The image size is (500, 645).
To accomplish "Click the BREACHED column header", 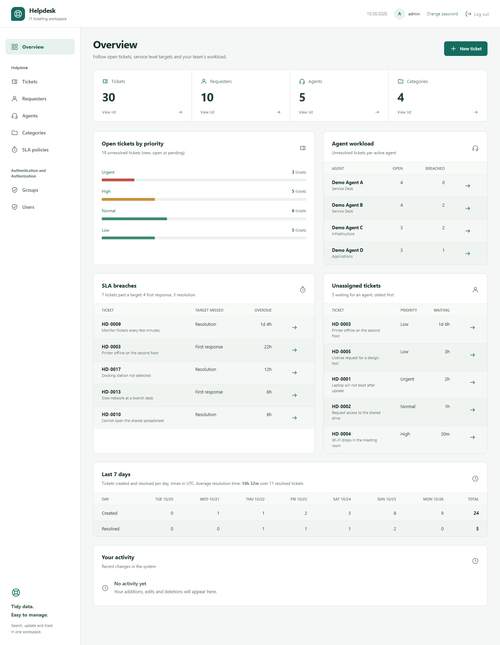I will pyautogui.click(x=435, y=169).
